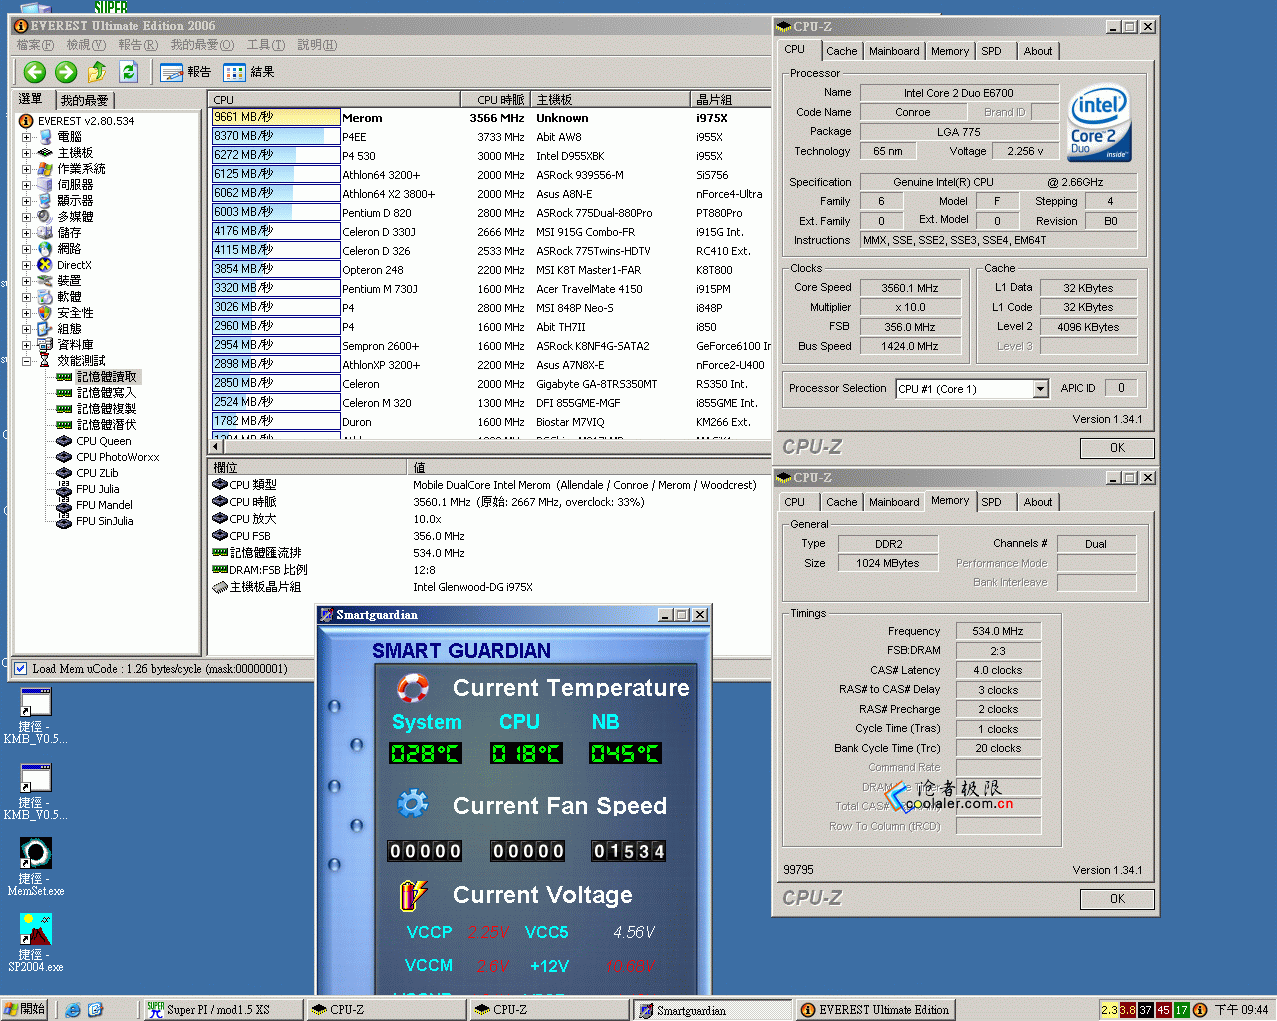Open the 工具(T) menu in EVEREST
1277x1021 pixels.
(266, 45)
